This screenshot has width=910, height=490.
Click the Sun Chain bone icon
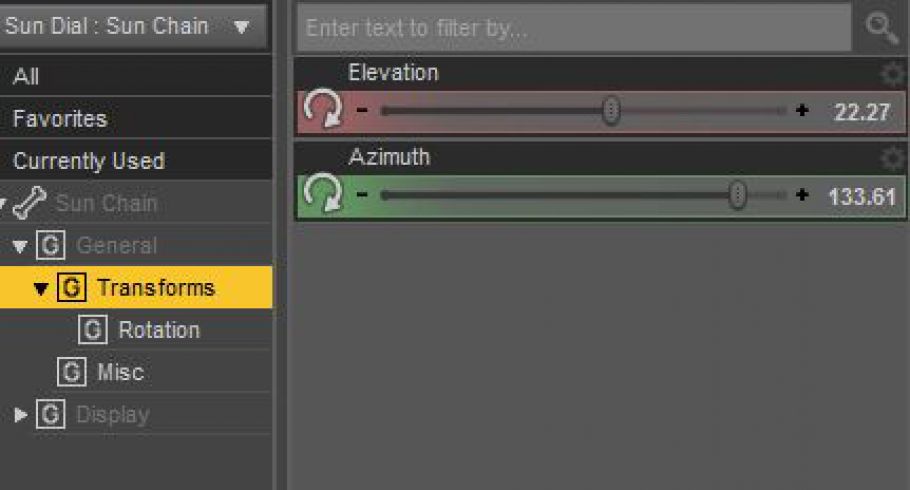point(32,204)
